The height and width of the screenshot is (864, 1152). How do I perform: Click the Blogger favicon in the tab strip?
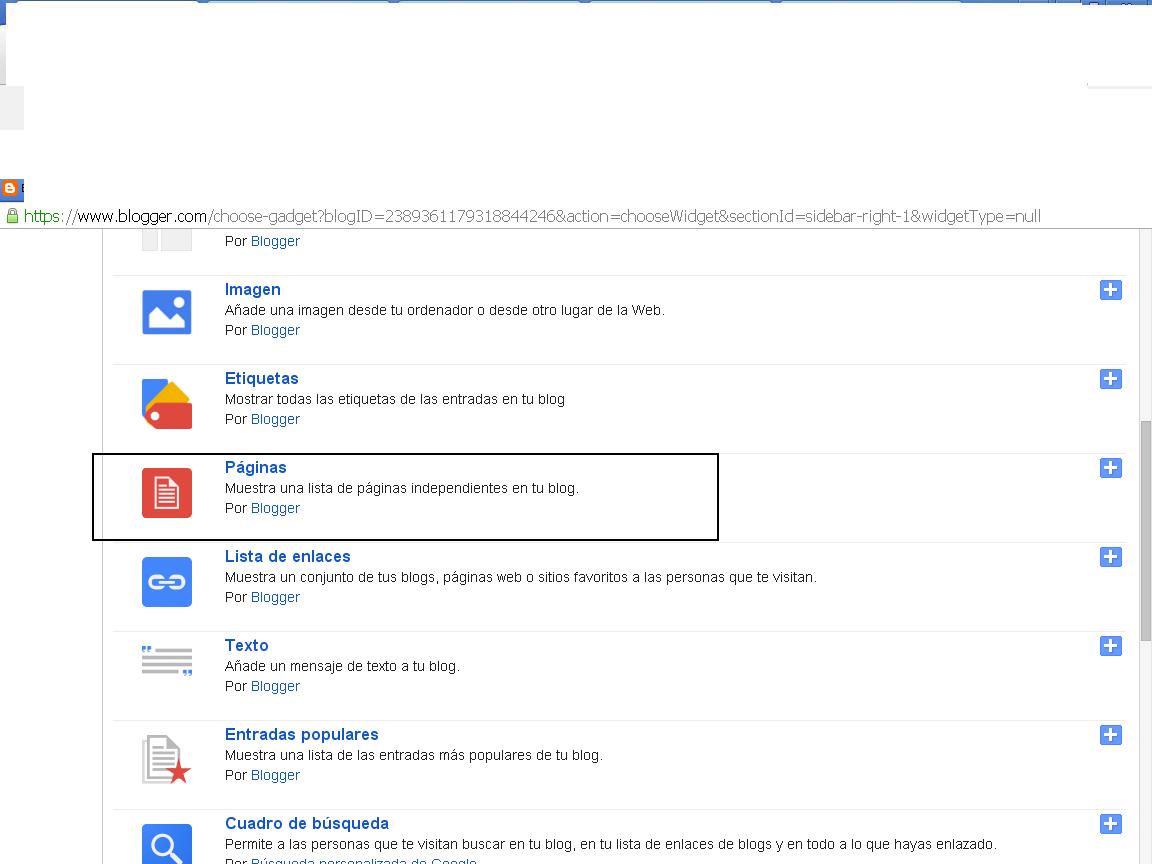tap(10, 188)
